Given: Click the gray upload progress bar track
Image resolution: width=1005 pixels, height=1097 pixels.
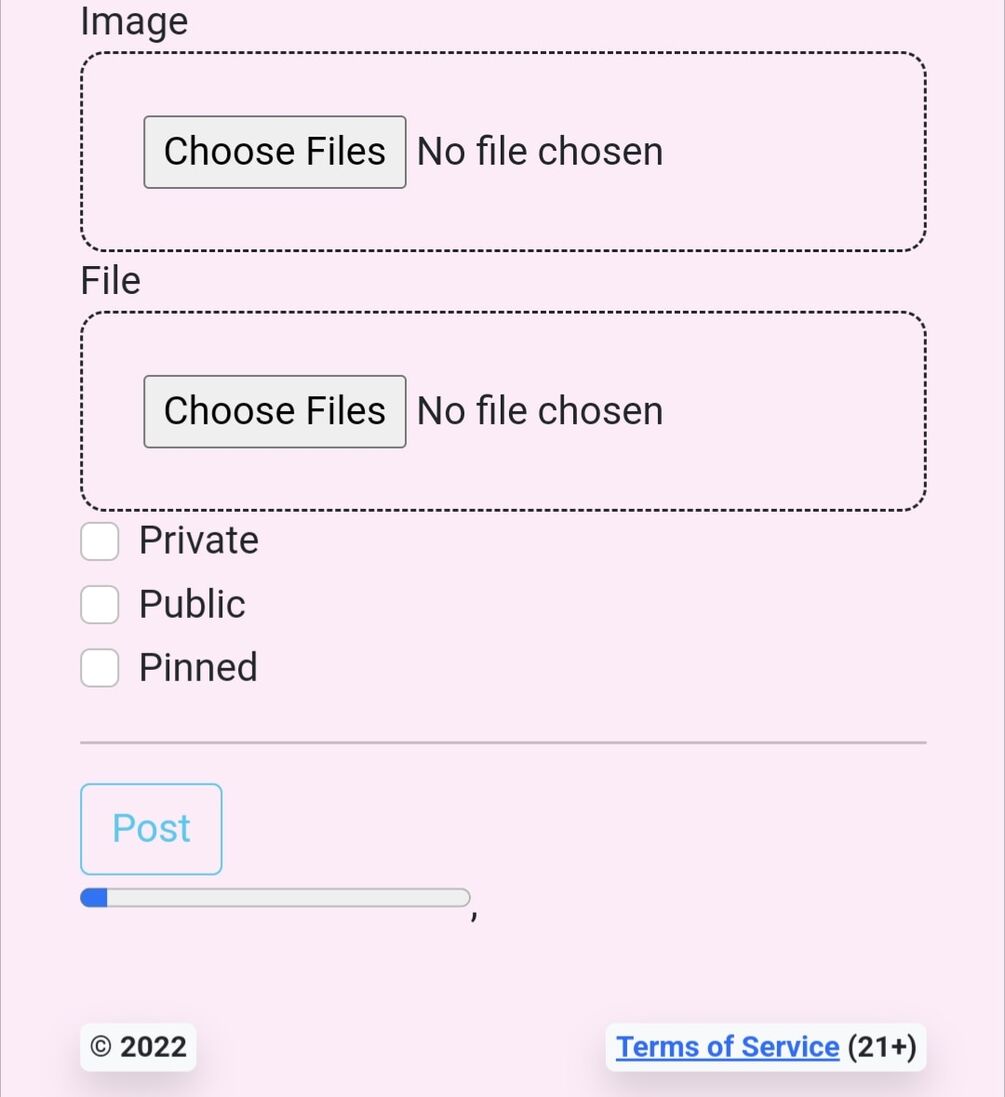Looking at the screenshot, I should (290, 898).
